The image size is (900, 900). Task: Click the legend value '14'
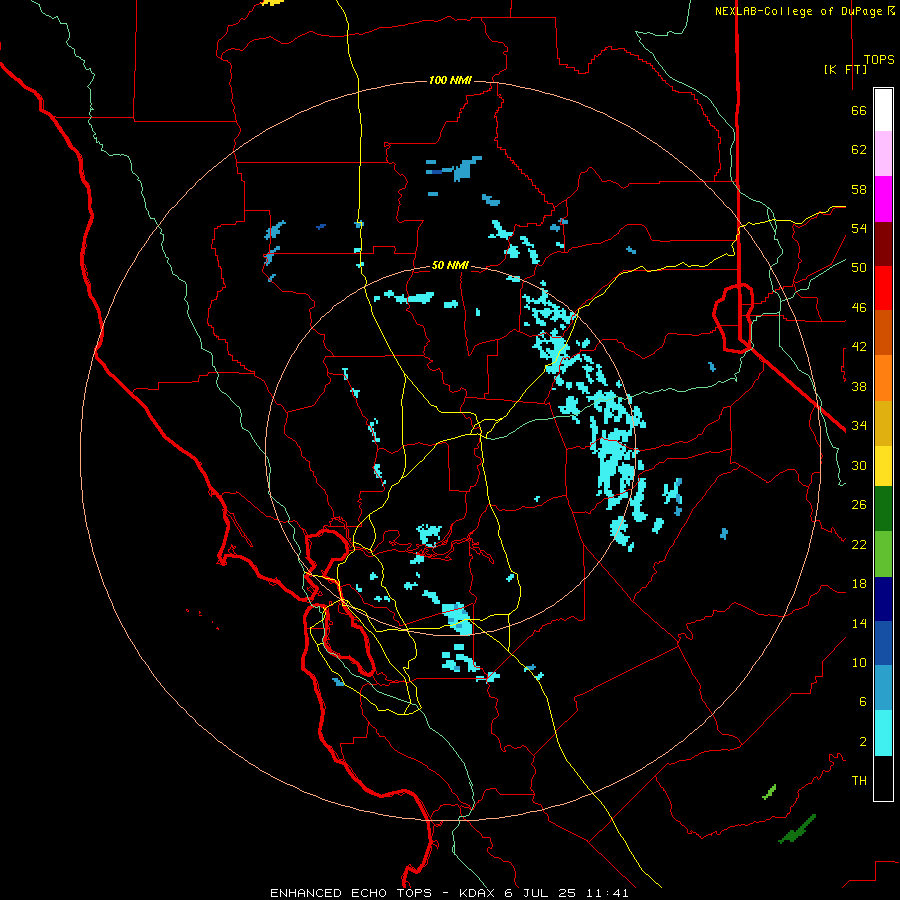point(859,623)
